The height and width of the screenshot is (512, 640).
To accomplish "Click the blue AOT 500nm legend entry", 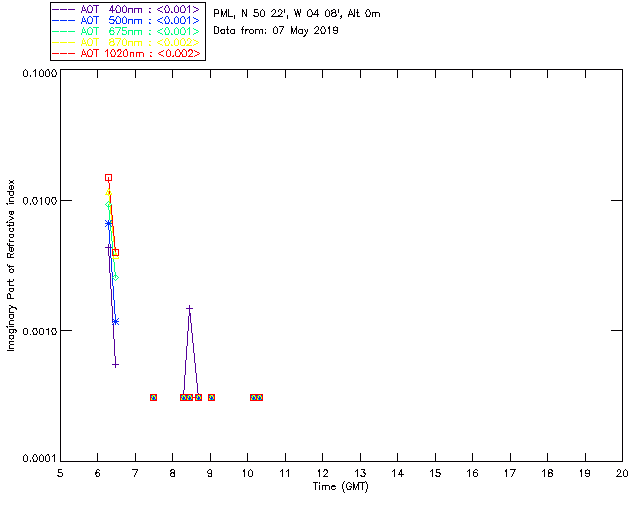I will pyautogui.click(x=126, y=20).
